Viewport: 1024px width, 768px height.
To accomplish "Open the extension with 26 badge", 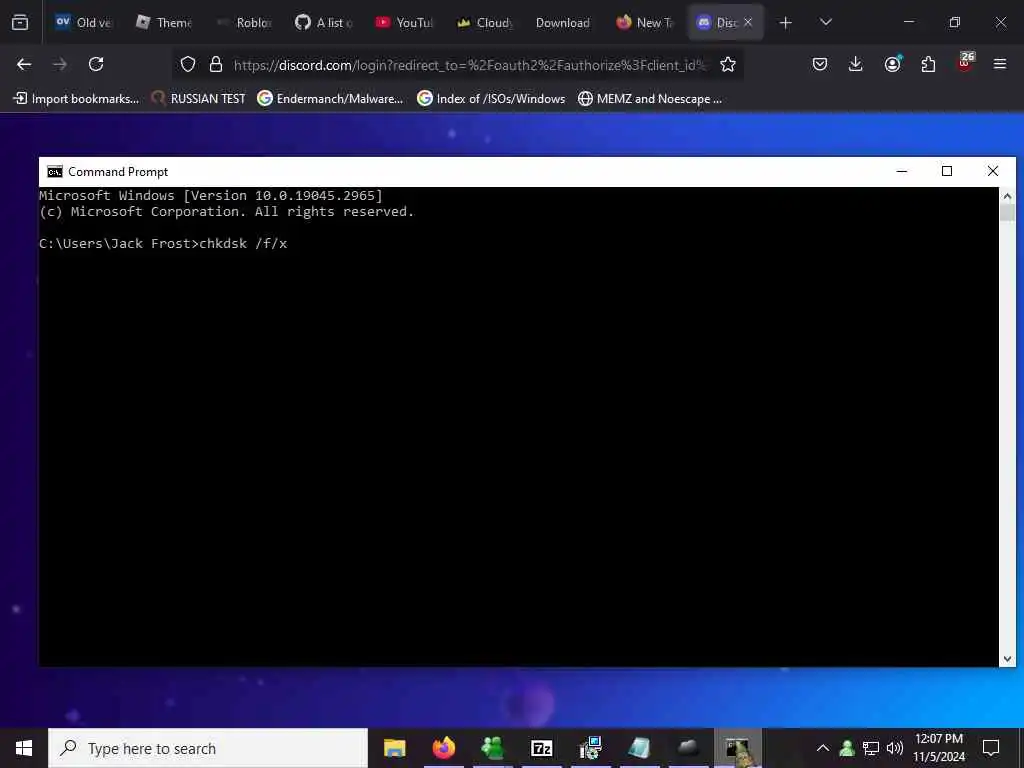I will (x=965, y=63).
